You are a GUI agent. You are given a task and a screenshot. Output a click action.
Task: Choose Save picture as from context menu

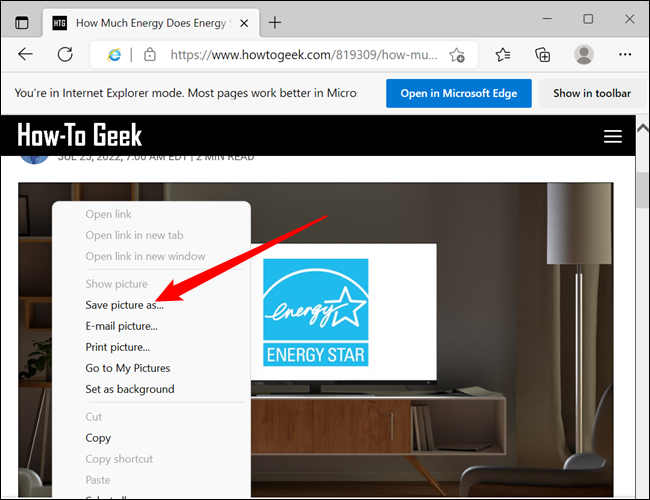tap(124, 305)
